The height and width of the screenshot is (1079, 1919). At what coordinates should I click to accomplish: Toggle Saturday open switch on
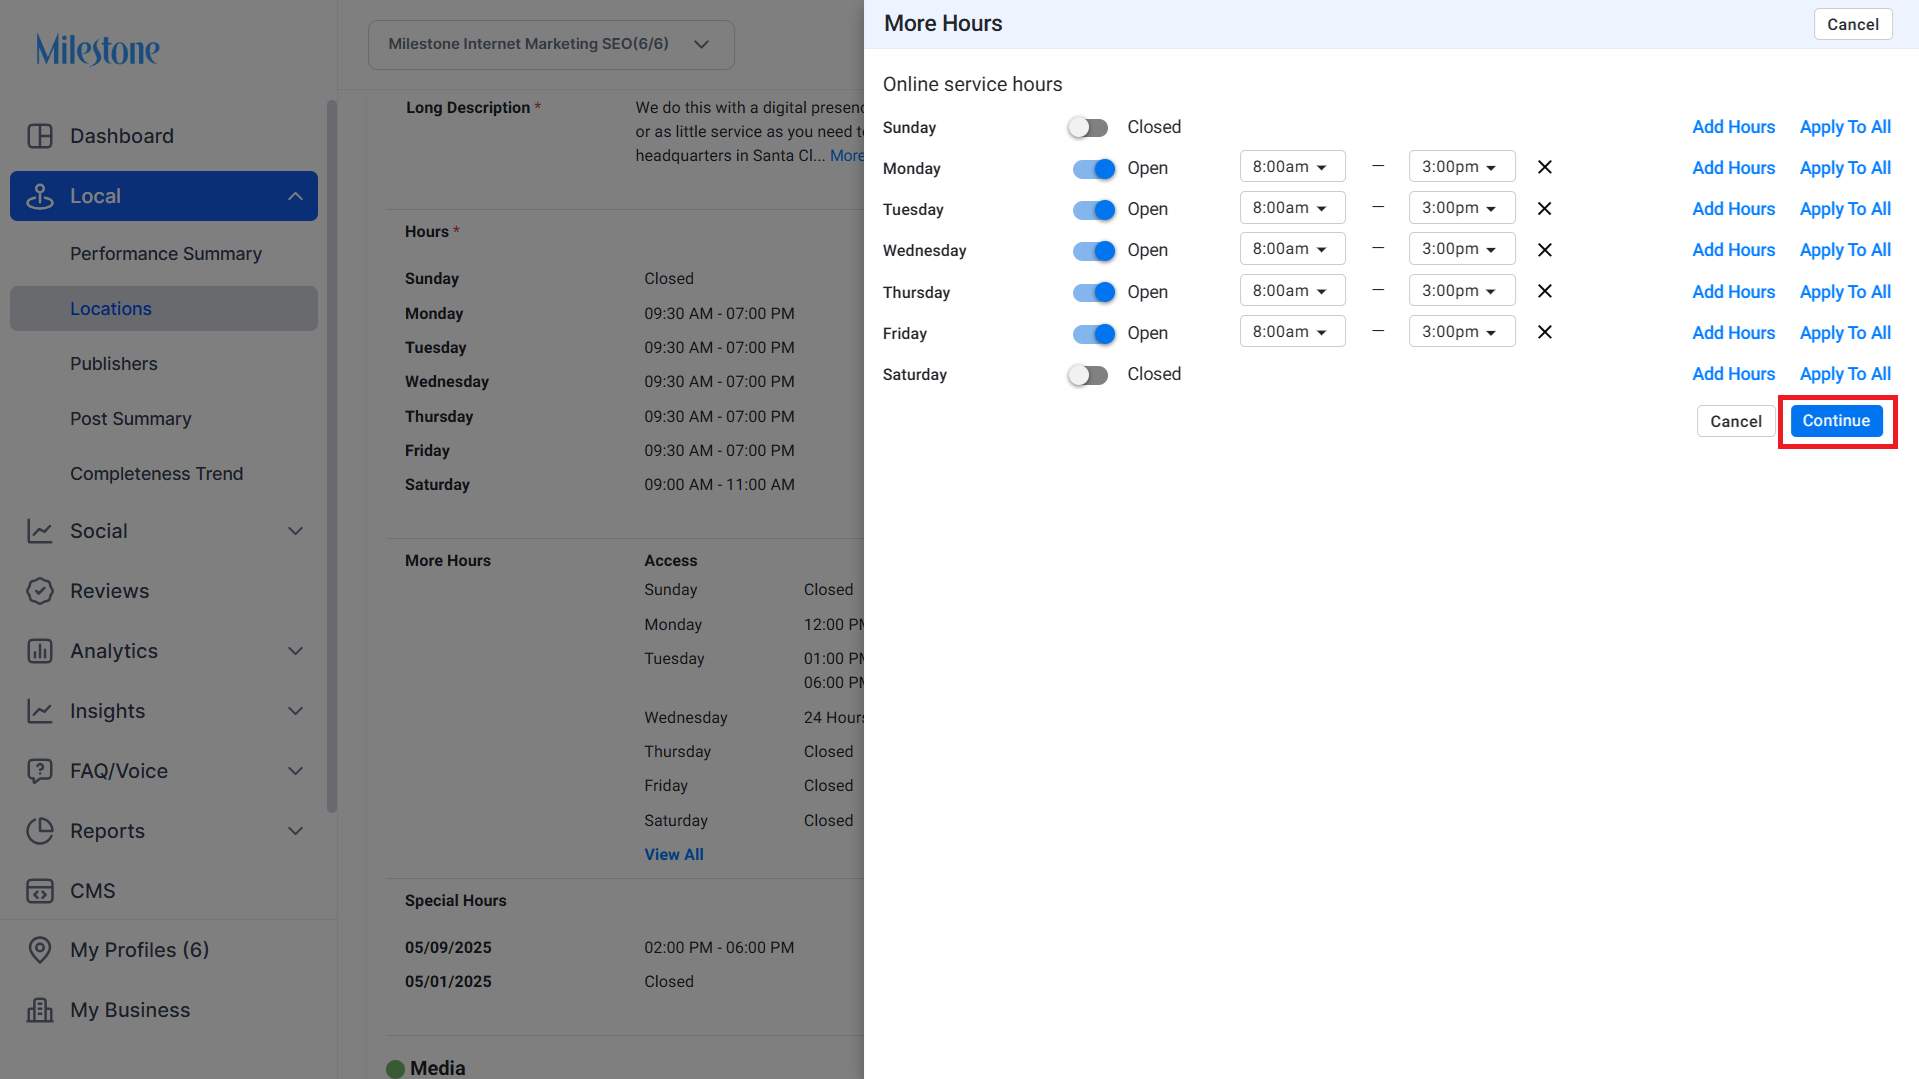1088,375
